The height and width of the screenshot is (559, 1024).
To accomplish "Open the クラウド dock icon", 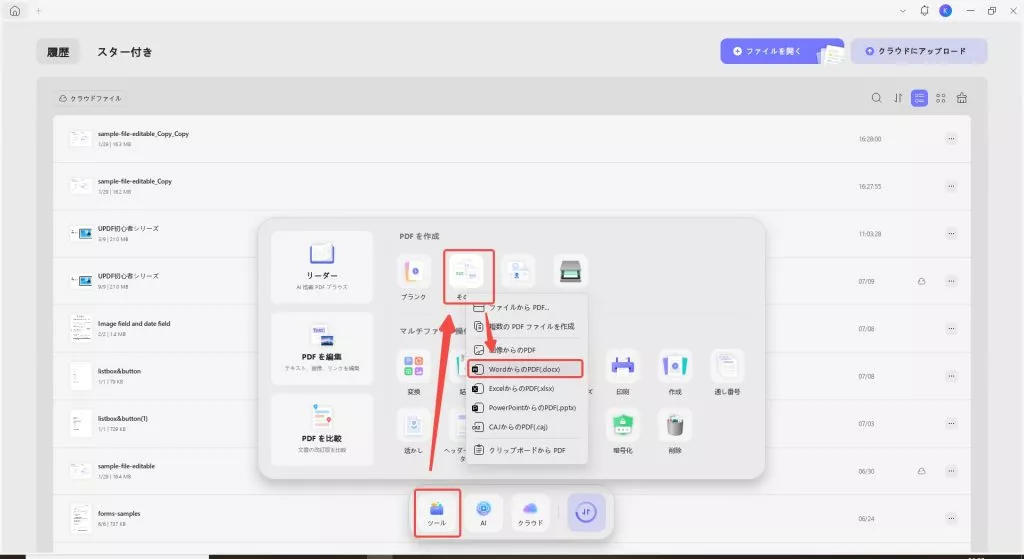I will point(530,513).
